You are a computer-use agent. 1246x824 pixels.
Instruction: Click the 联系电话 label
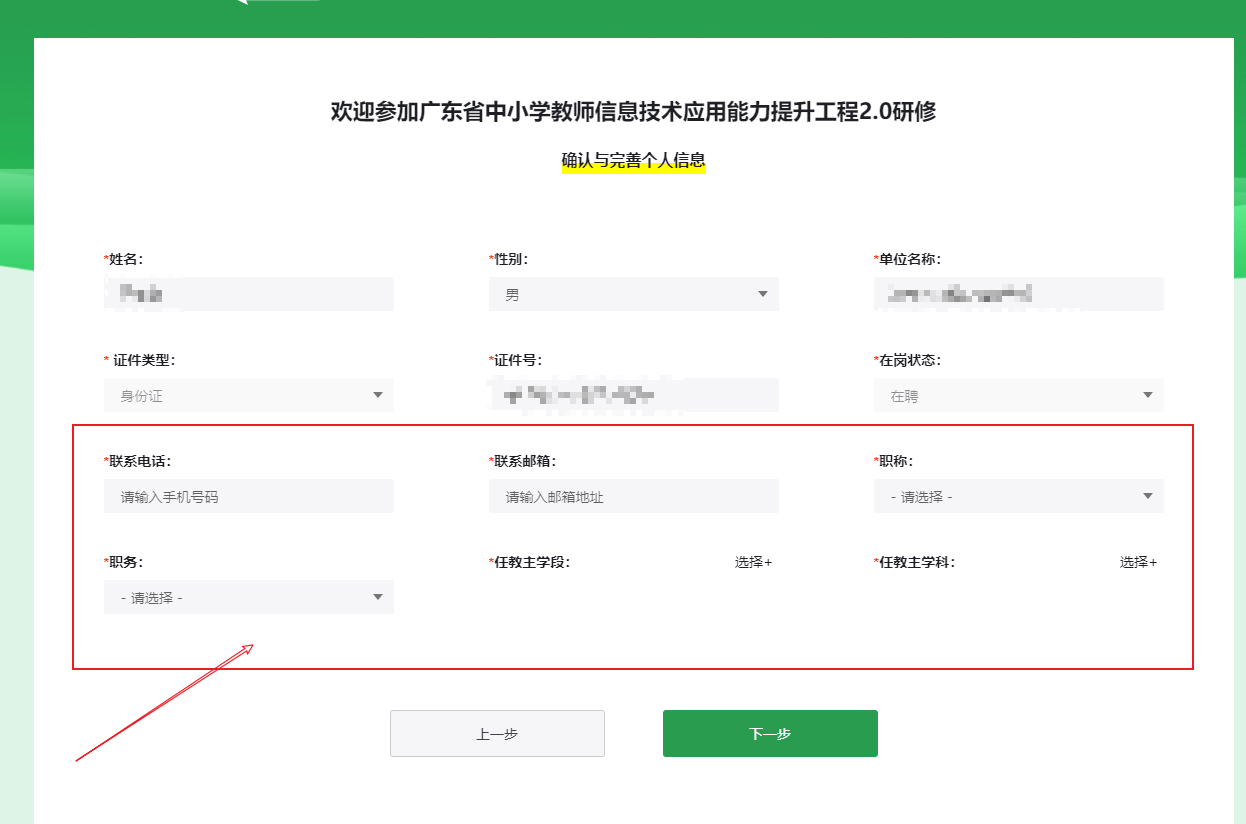[x=138, y=461]
